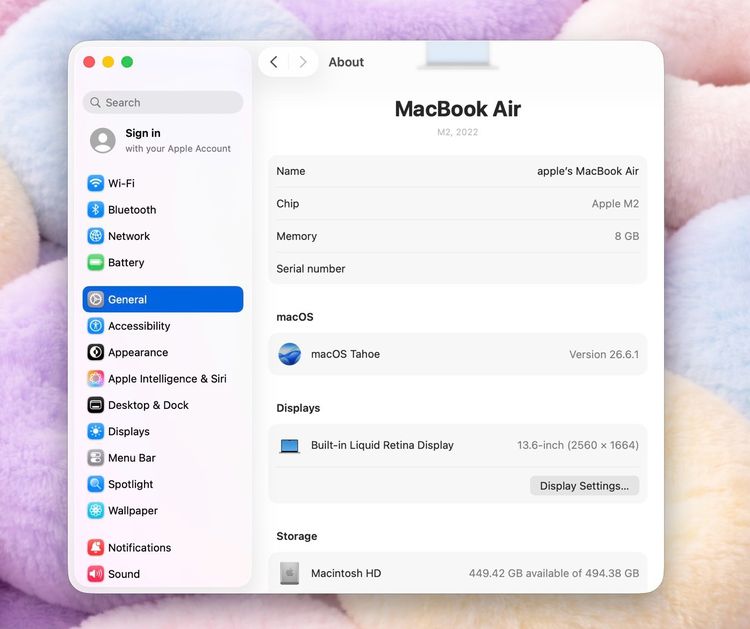Focus the Search field
The image size is (750, 629).
pos(163,102)
